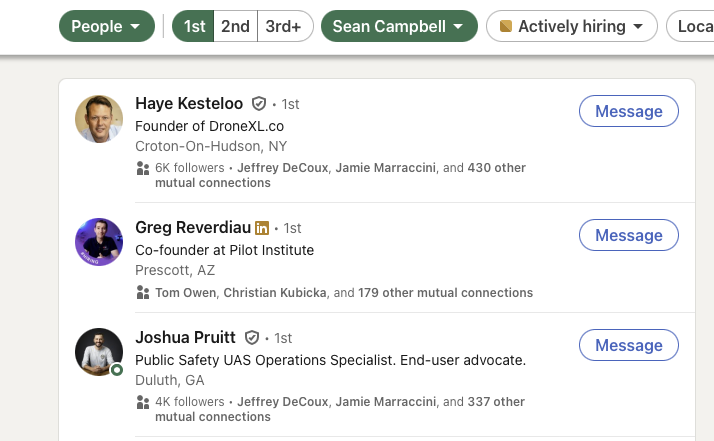Open Joshua Pruitt's profile name link
Image resolution: width=714 pixels, height=441 pixels.
[x=185, y=337]
